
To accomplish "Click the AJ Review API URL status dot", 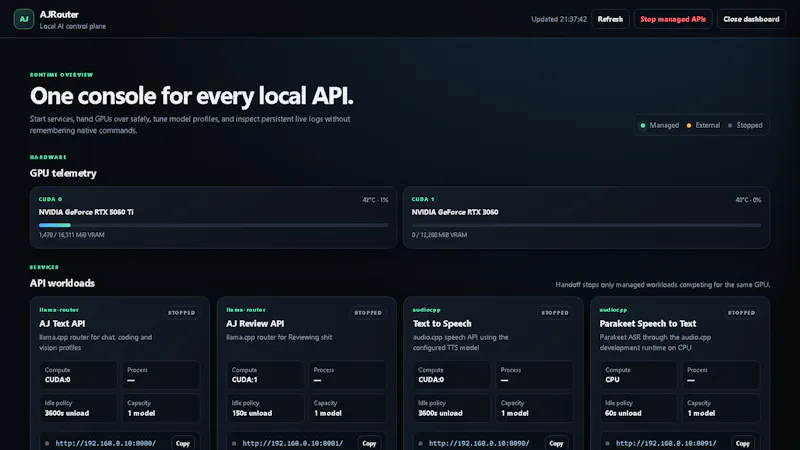I will 234,443.
